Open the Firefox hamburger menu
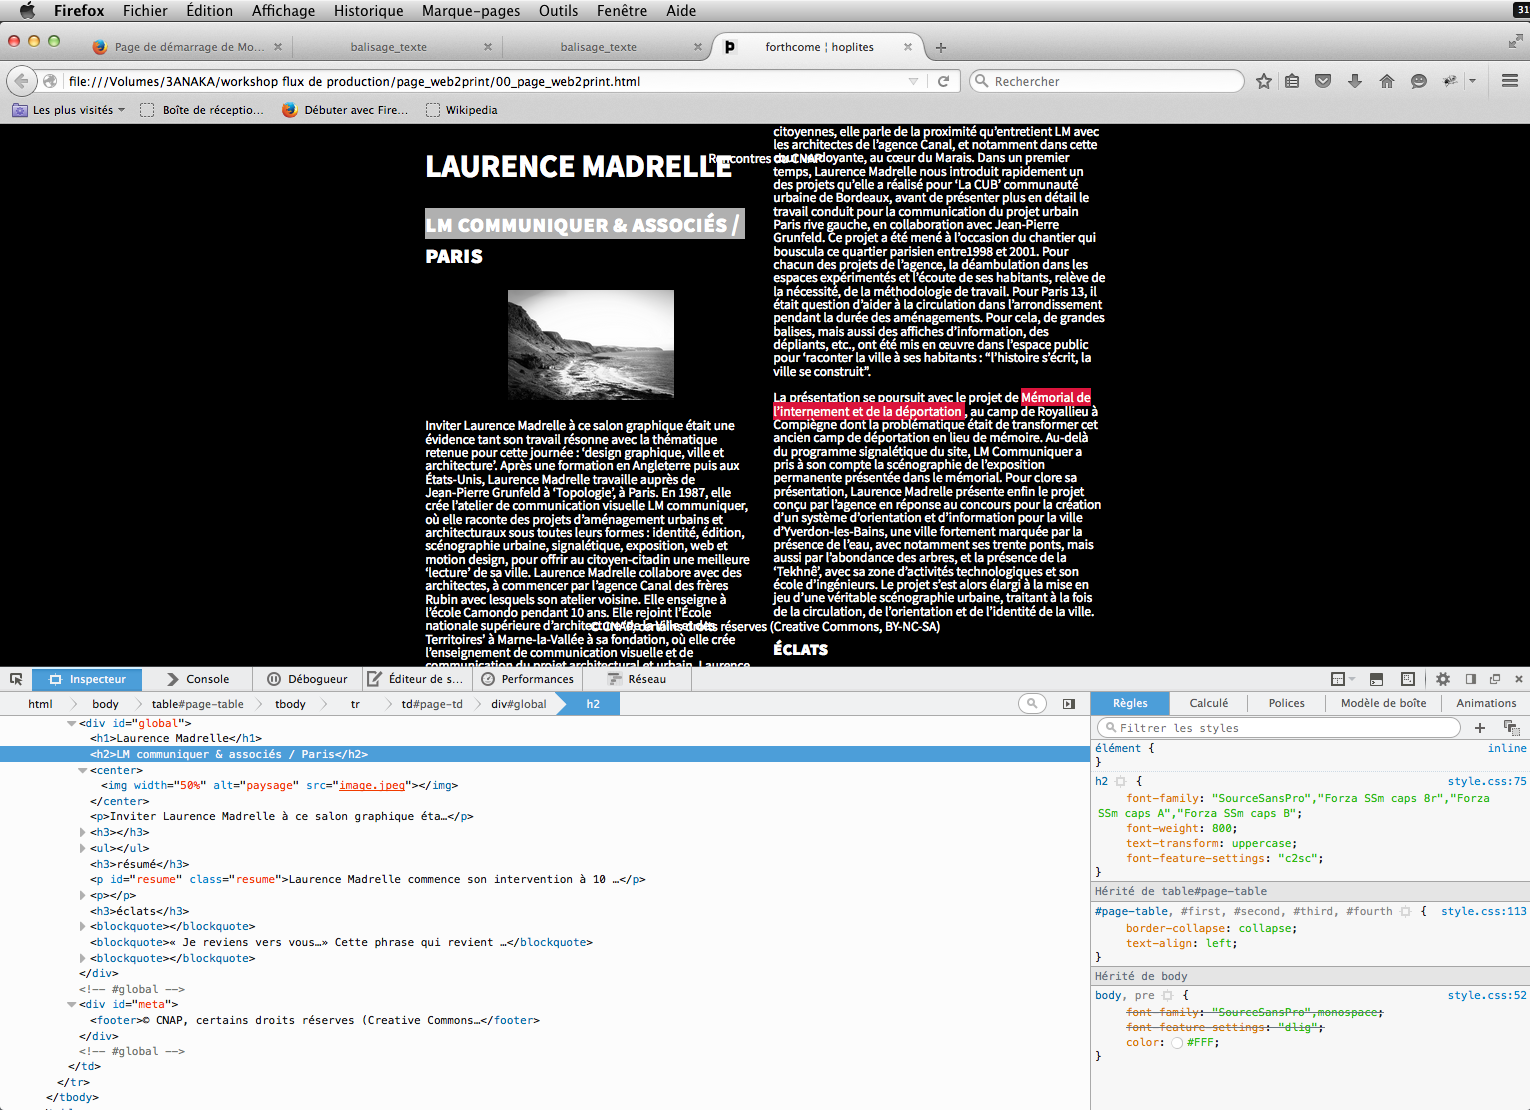Image resolution: width=1530 pixels, height=1110 pixels. pyautogui.click(x=1510, y=81)
